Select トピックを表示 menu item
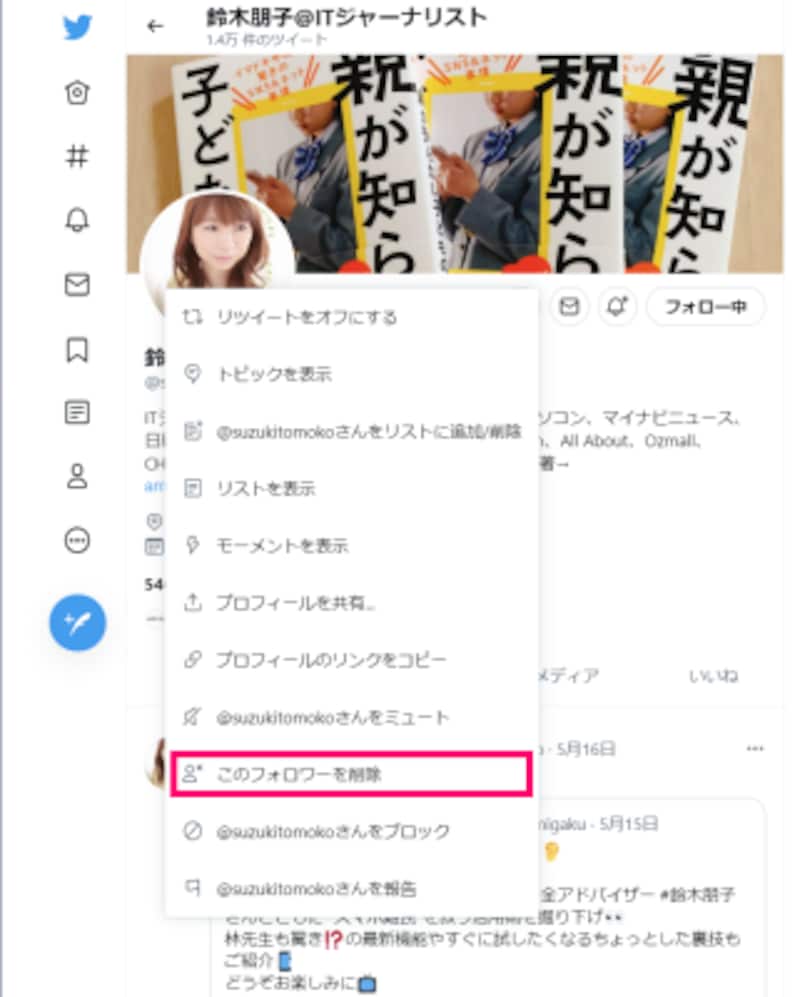Image resolution: width=800 pixels, height=997 pixels. pyautogui.click(x=351, y=374)
